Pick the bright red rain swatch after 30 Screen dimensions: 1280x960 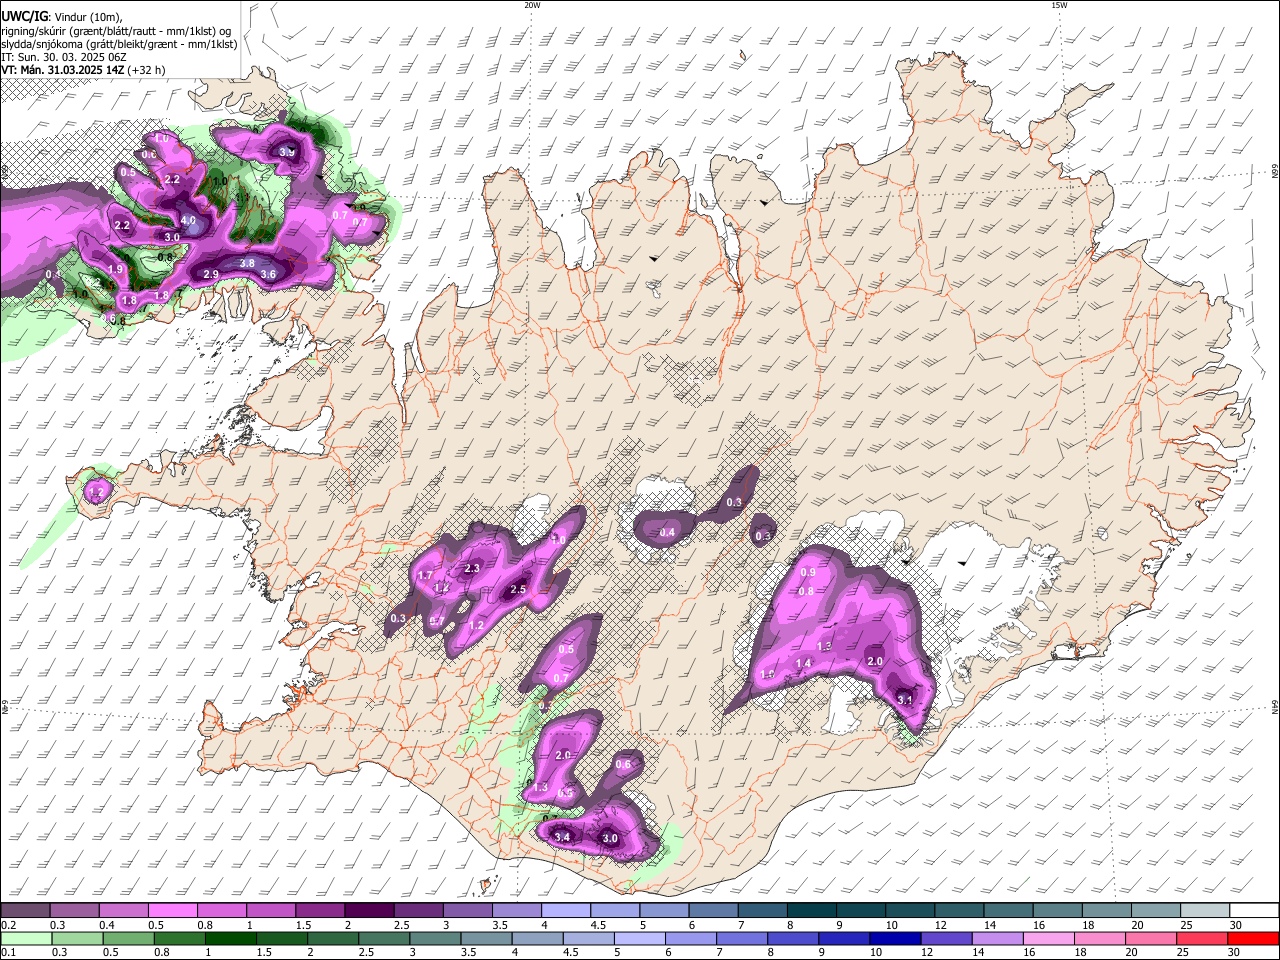click(x=1254, y=938)
